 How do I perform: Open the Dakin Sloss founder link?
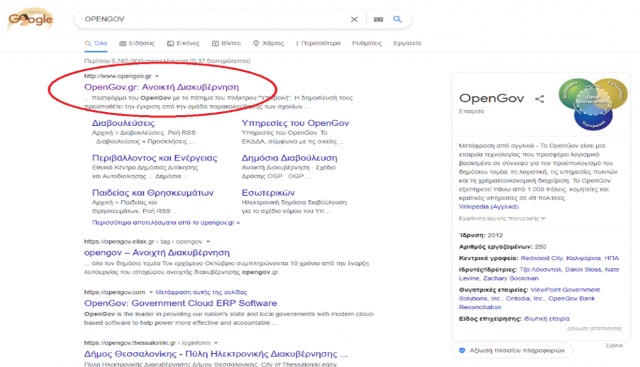(x=583, y=269)
